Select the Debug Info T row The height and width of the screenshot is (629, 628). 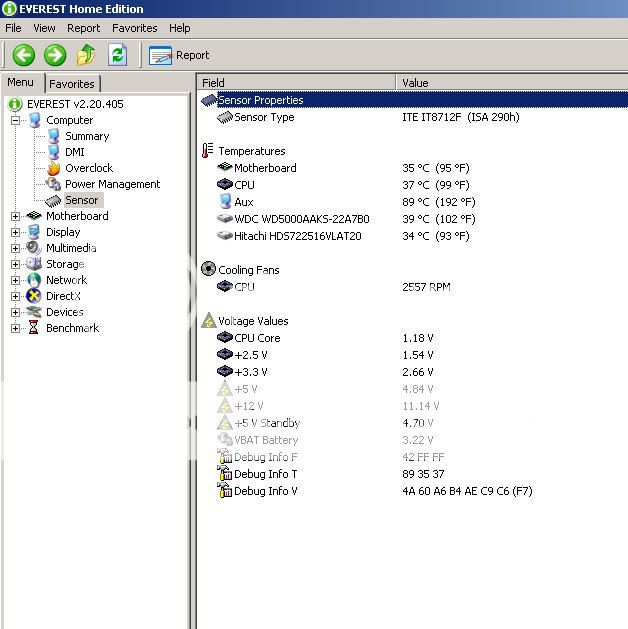[x=413, y=474]
